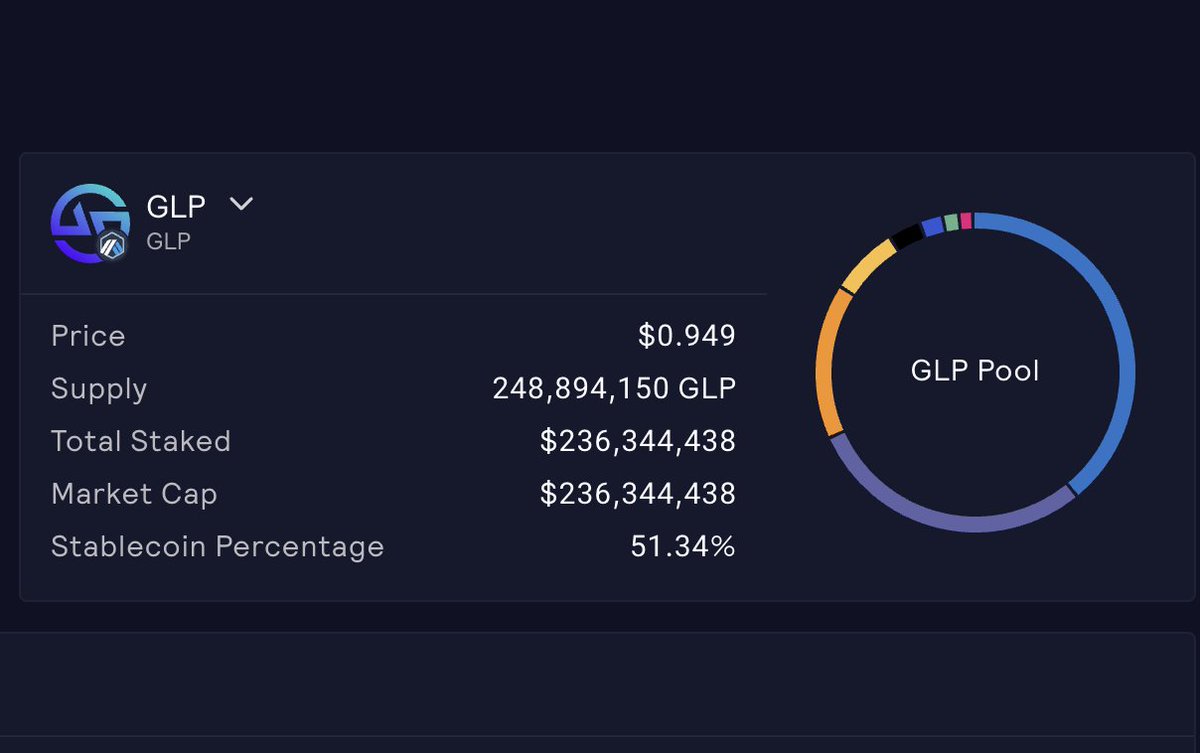Click the Supply row in the stats panel
This screenshot has width=1200, height=753.
click(99, 389)
